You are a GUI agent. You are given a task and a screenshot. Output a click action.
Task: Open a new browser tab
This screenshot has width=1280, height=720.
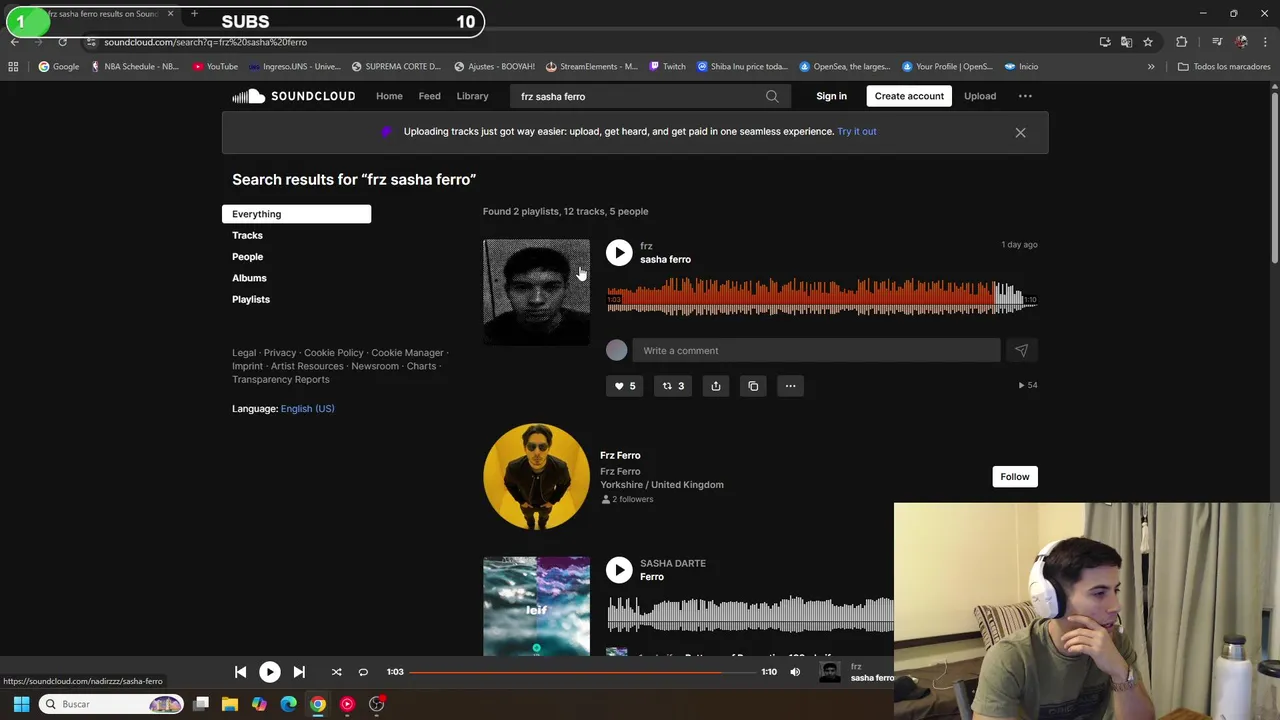(194, 14)
